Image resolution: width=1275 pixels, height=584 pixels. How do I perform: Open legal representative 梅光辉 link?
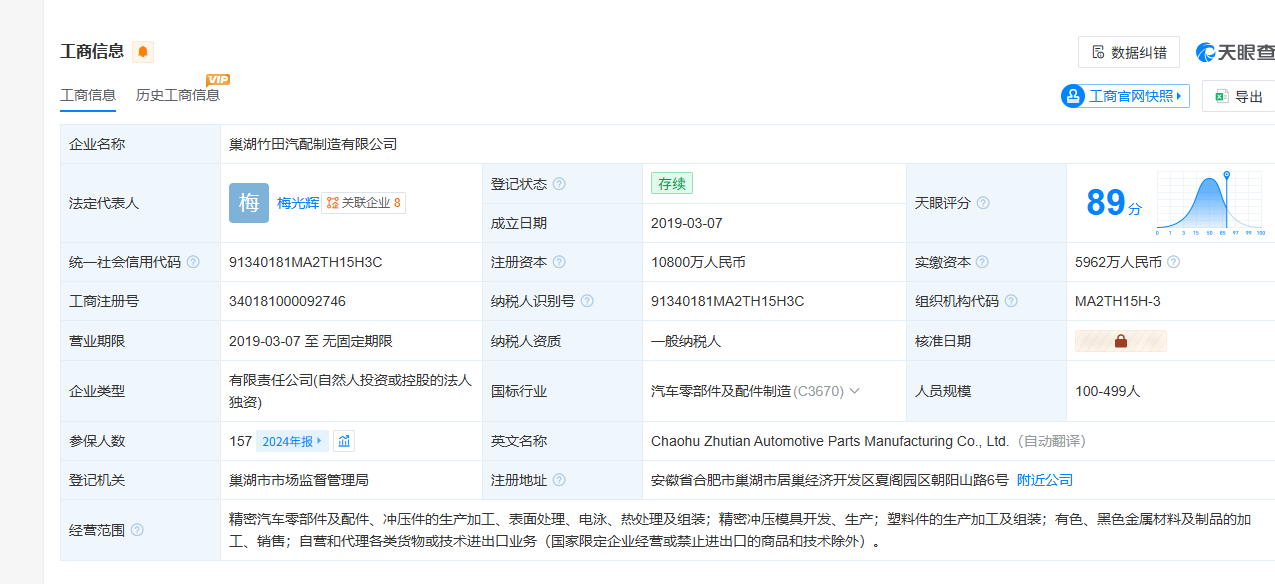click(x=298, y=203)
